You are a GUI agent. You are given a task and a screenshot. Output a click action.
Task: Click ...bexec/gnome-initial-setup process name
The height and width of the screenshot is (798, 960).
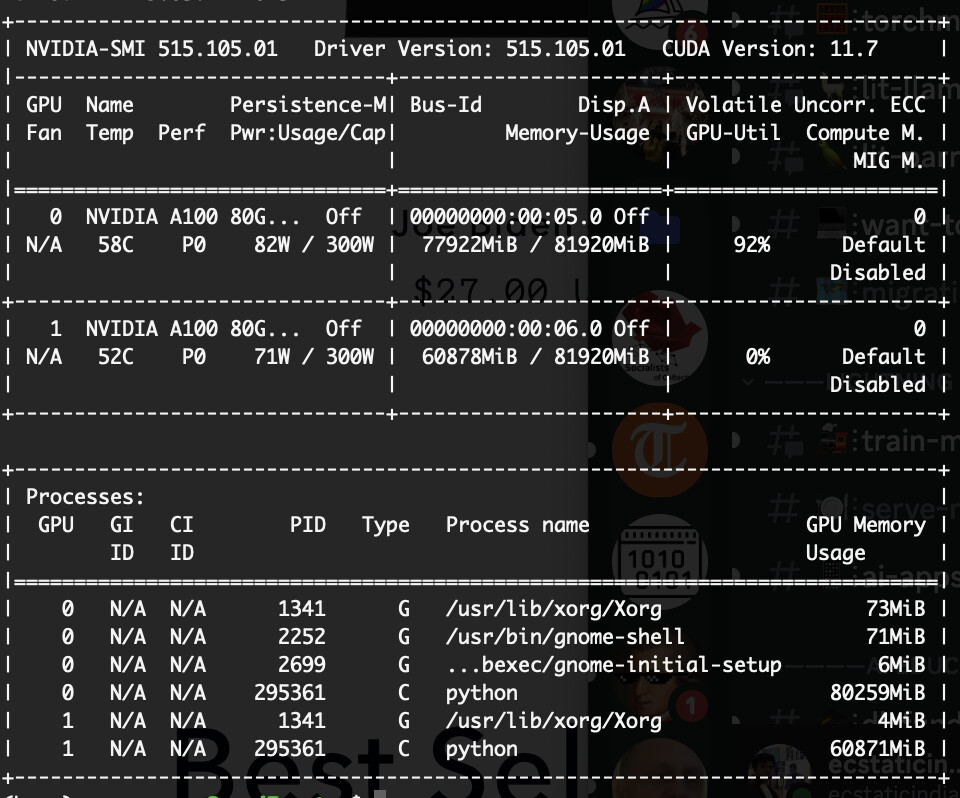coord(613,665)
